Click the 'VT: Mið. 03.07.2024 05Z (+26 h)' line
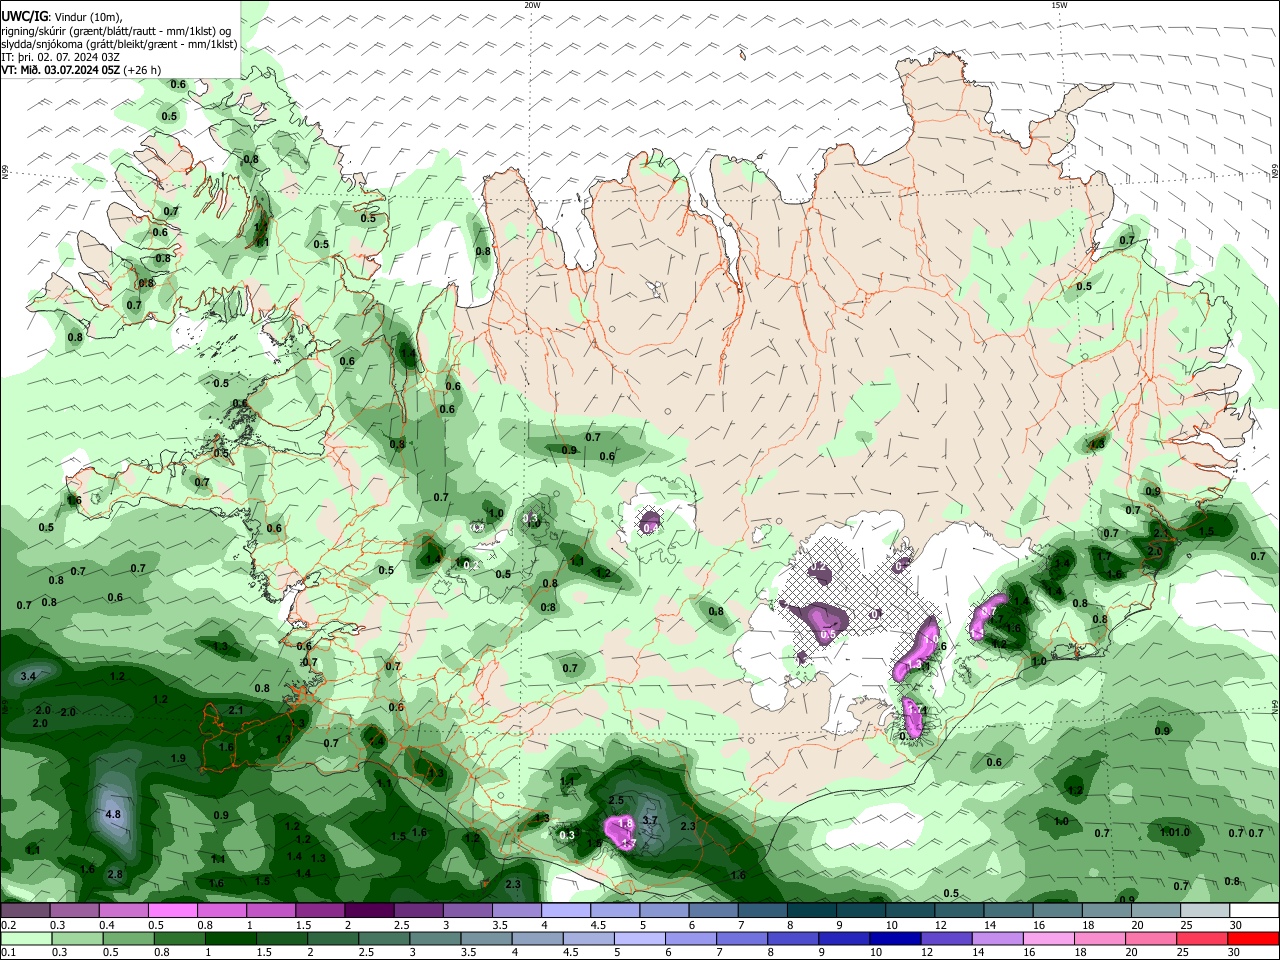Image resolution: width=1280 pixels, height=960 pixels. click(x=81, y=70)
